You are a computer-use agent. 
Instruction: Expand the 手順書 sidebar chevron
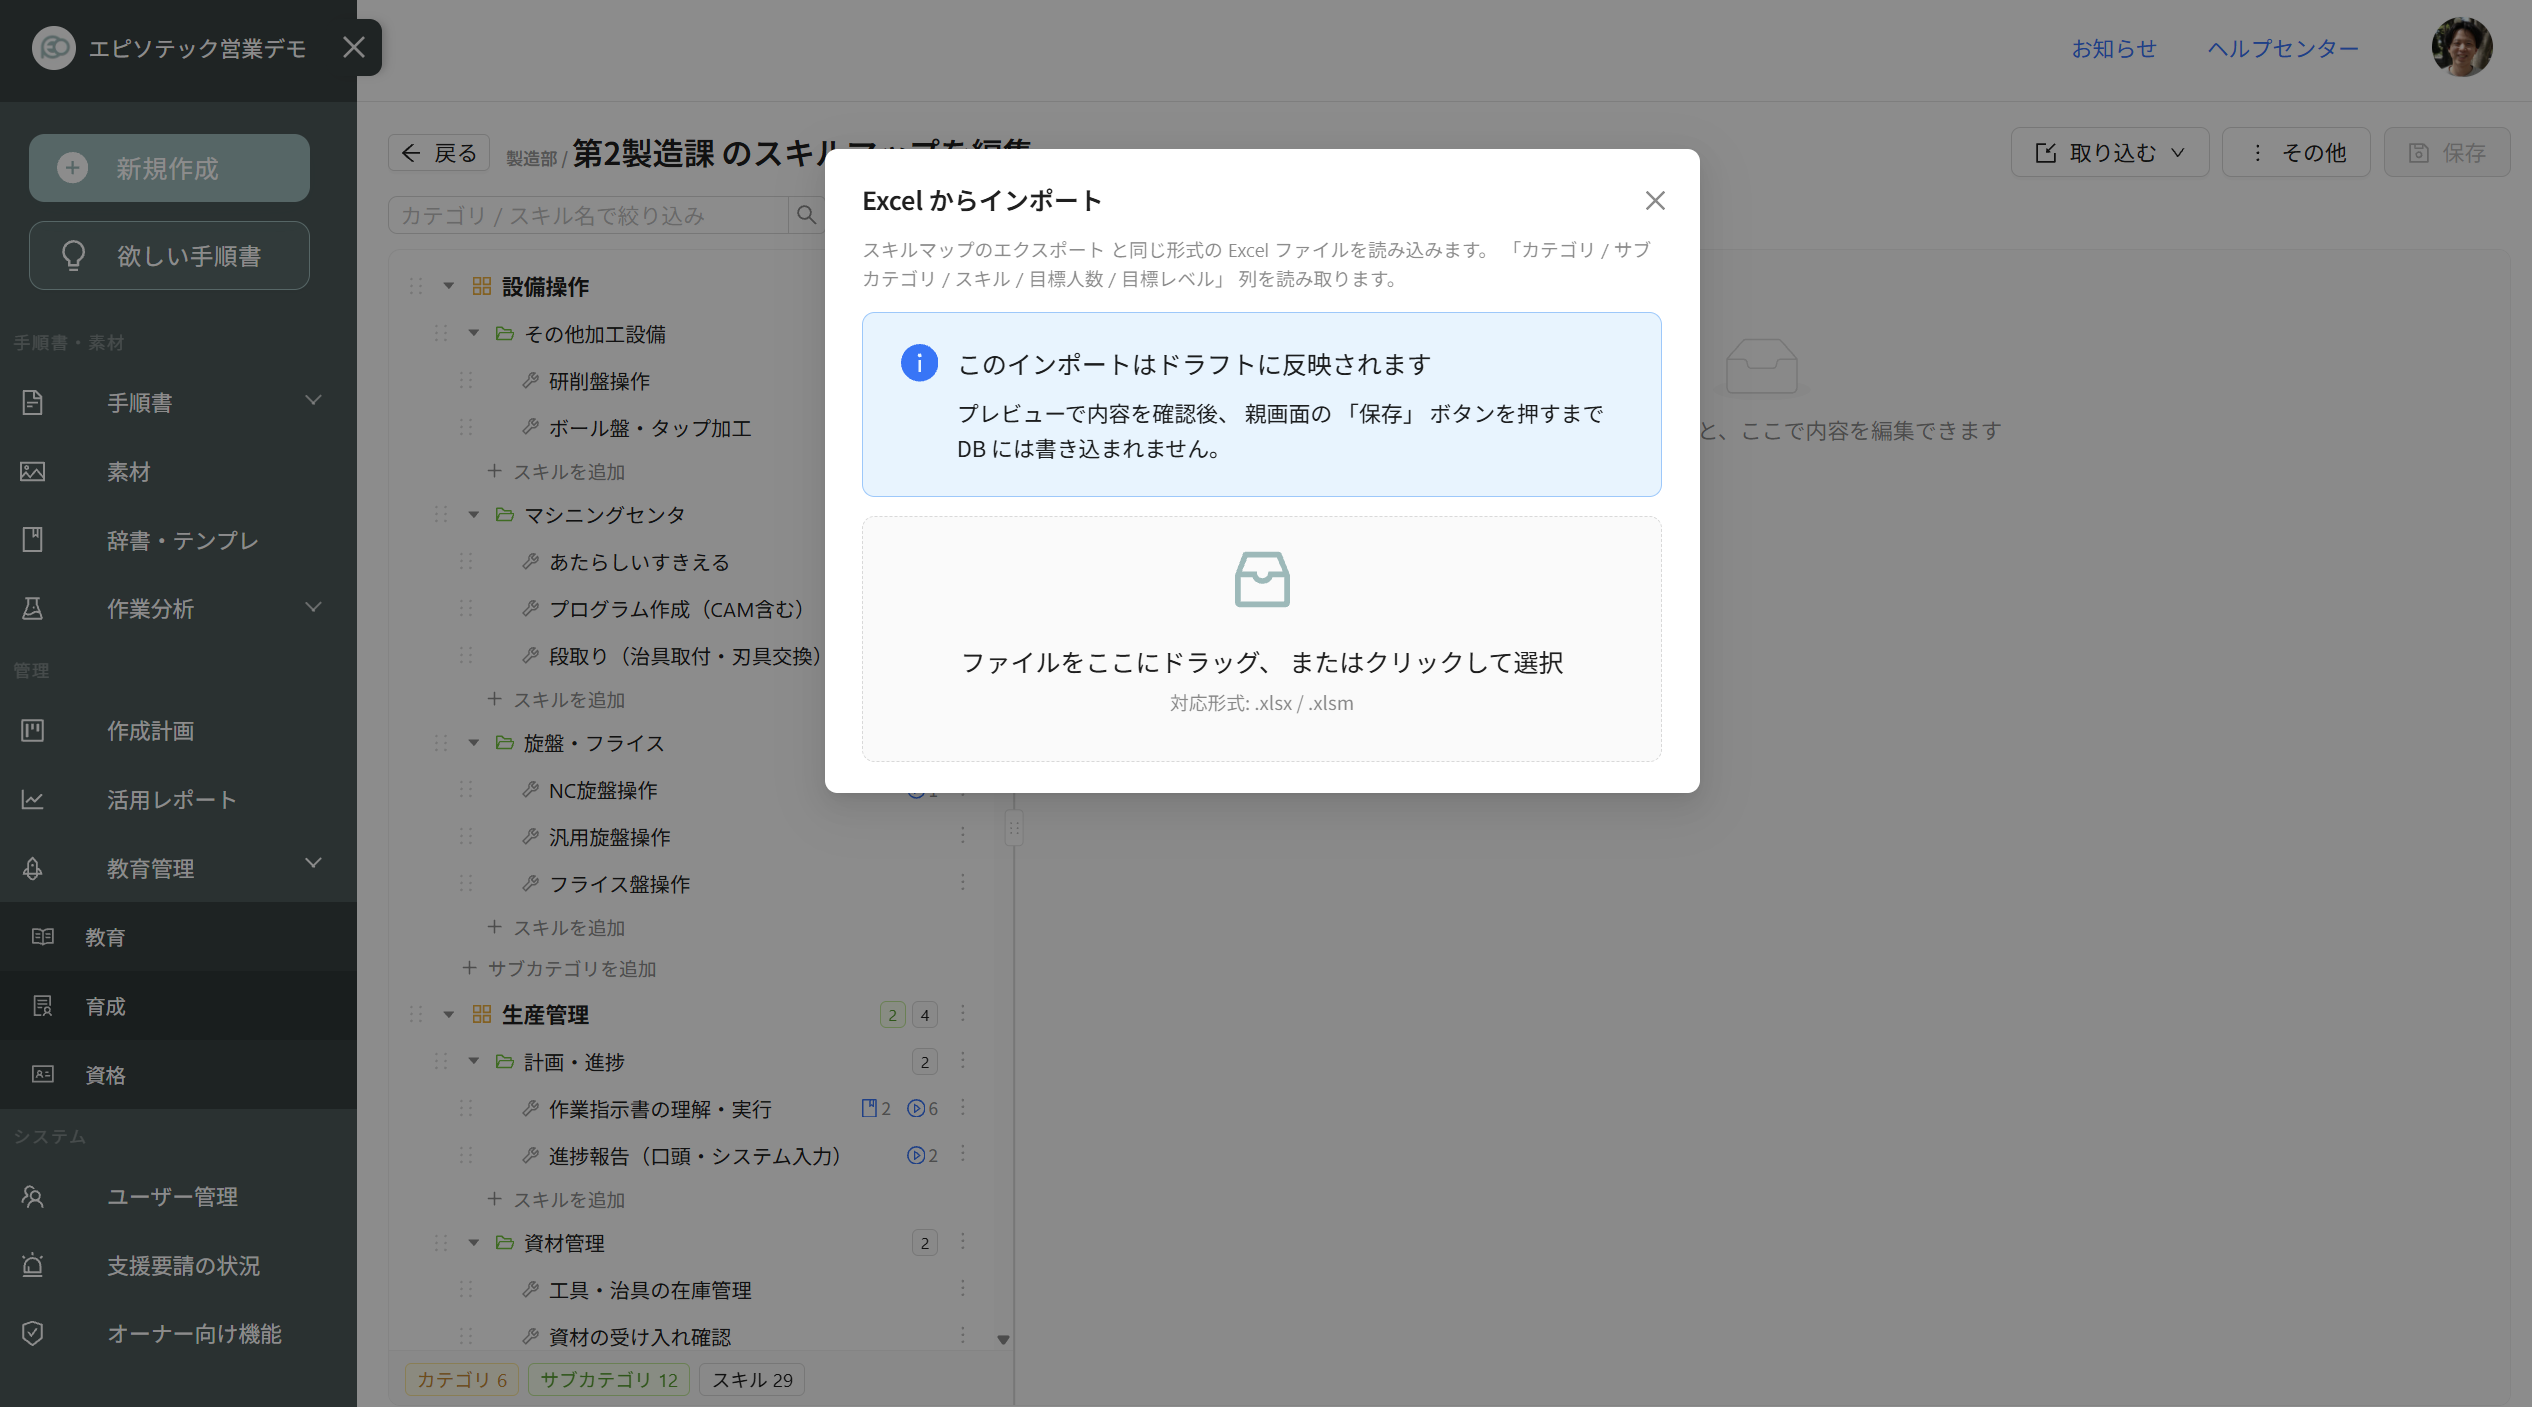(313, 401)
